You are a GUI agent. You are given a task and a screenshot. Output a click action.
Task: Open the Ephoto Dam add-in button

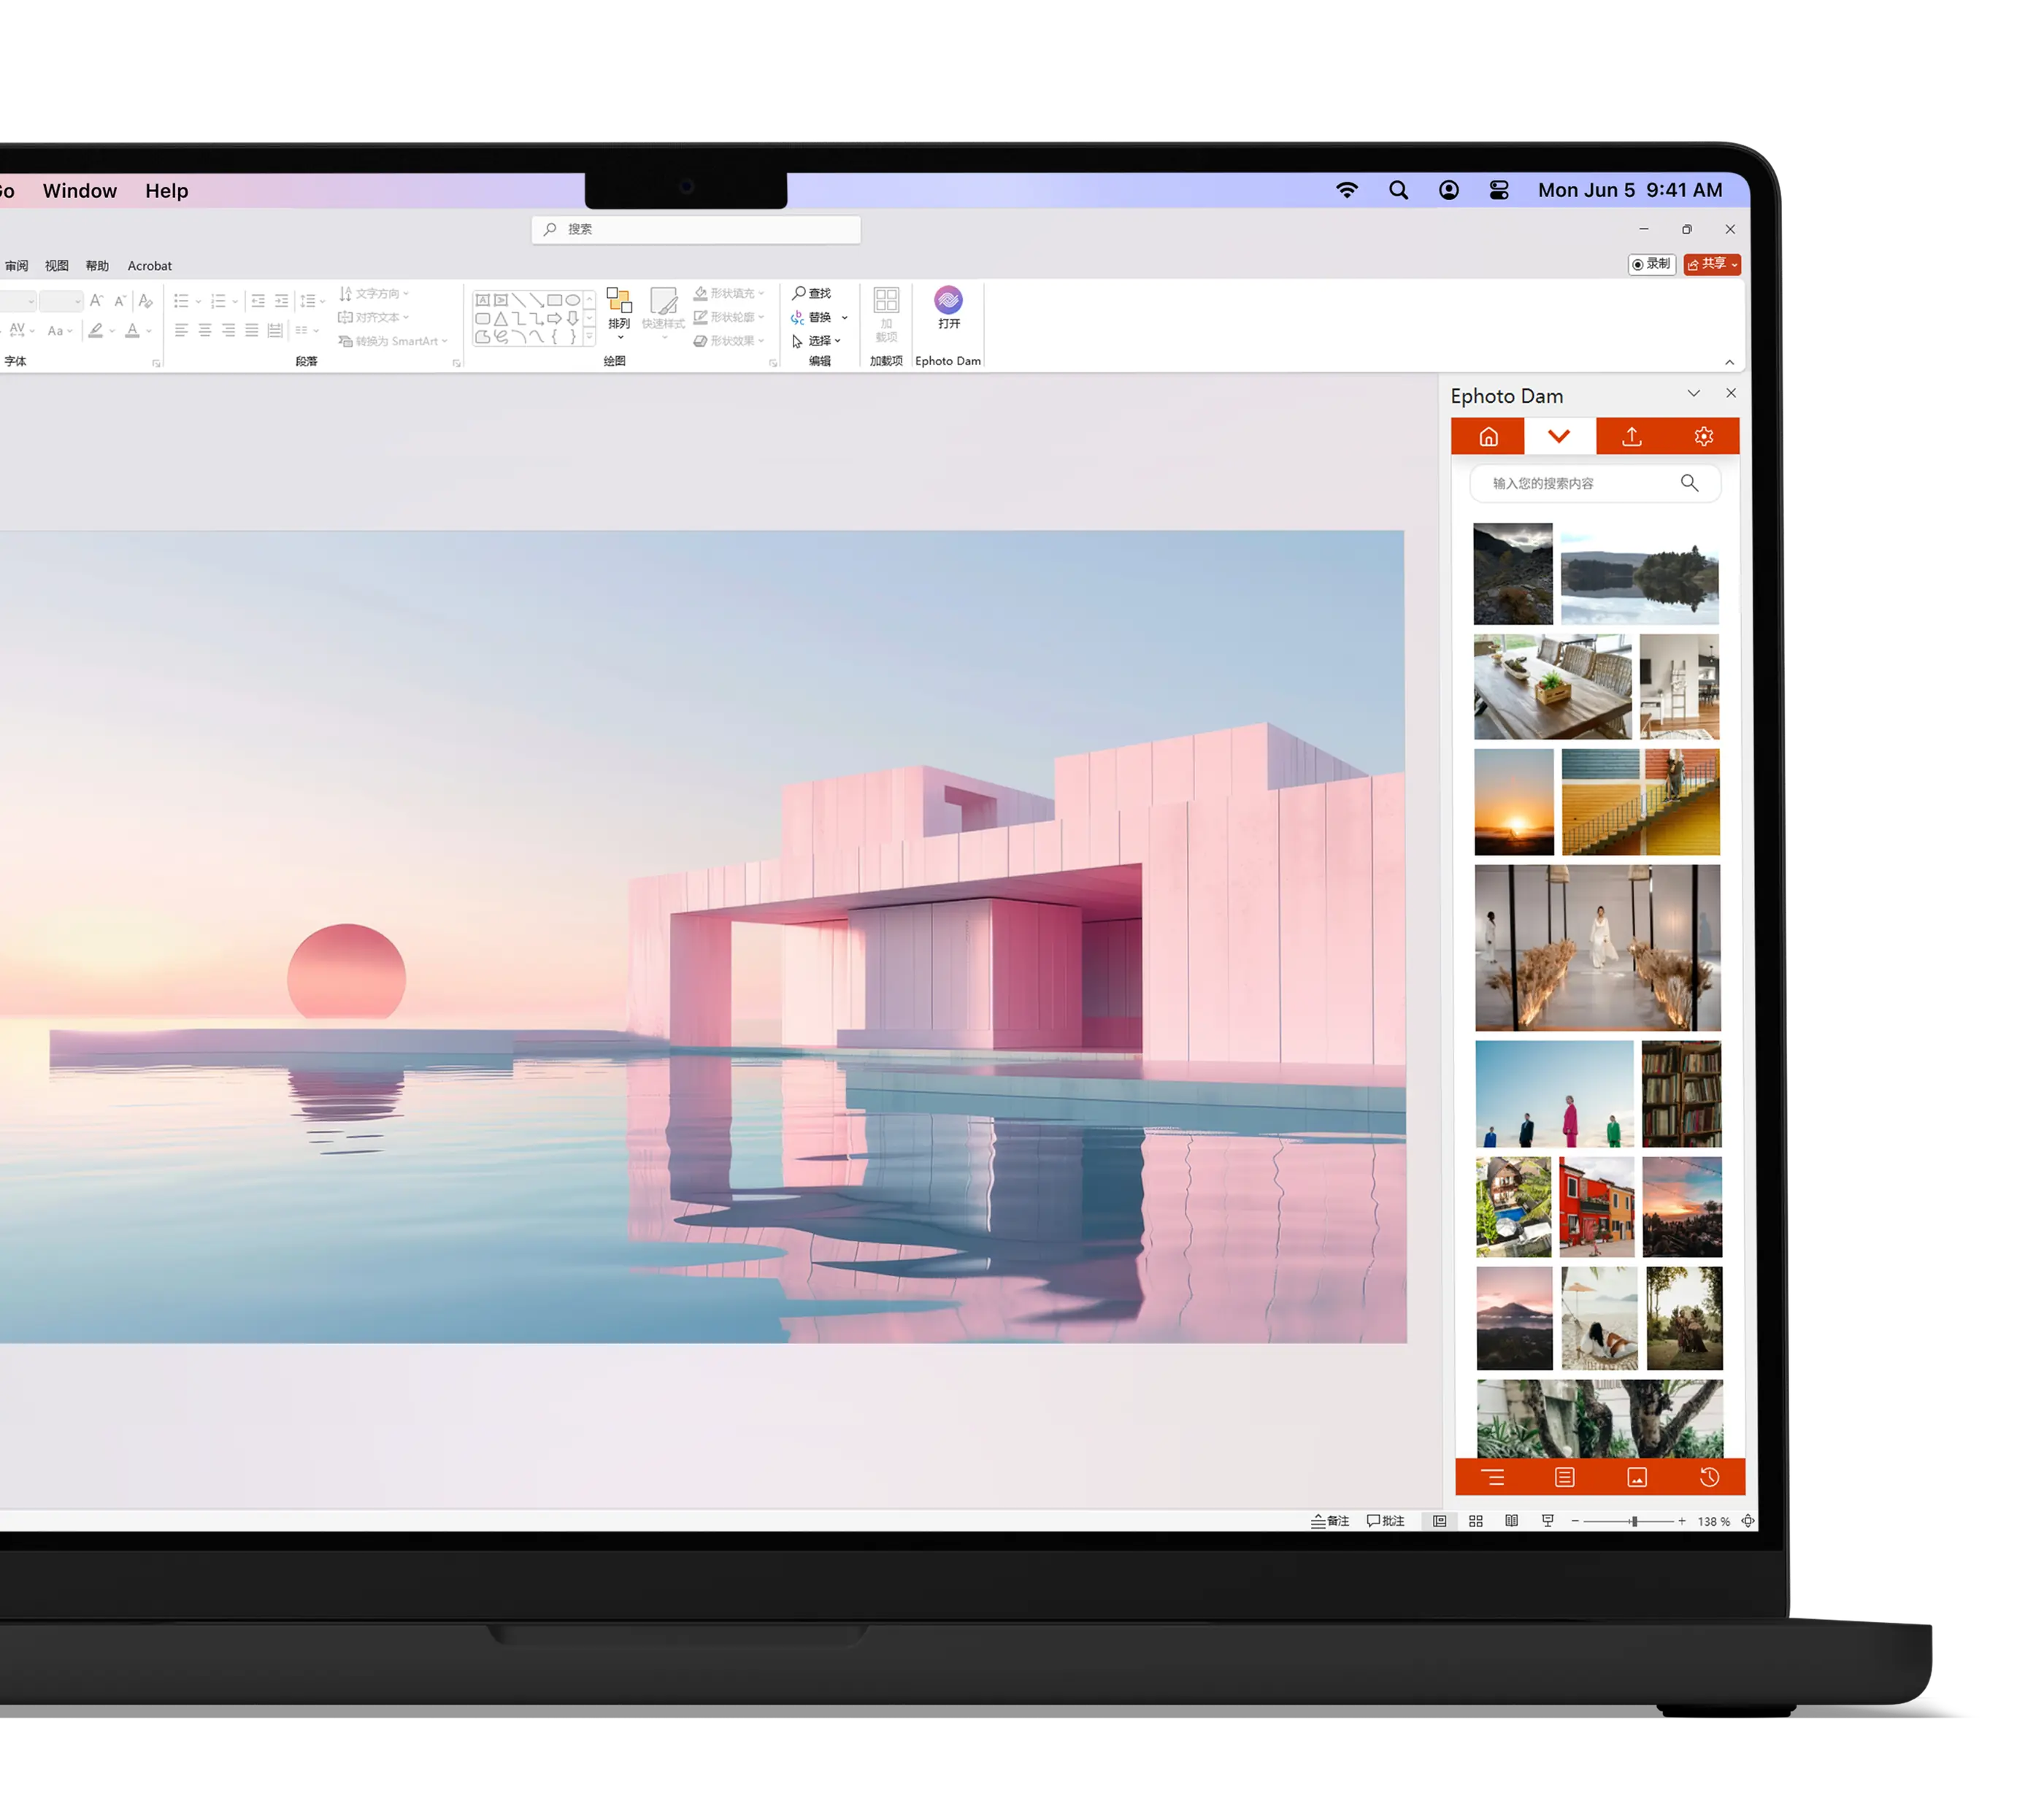pos(948,308)
